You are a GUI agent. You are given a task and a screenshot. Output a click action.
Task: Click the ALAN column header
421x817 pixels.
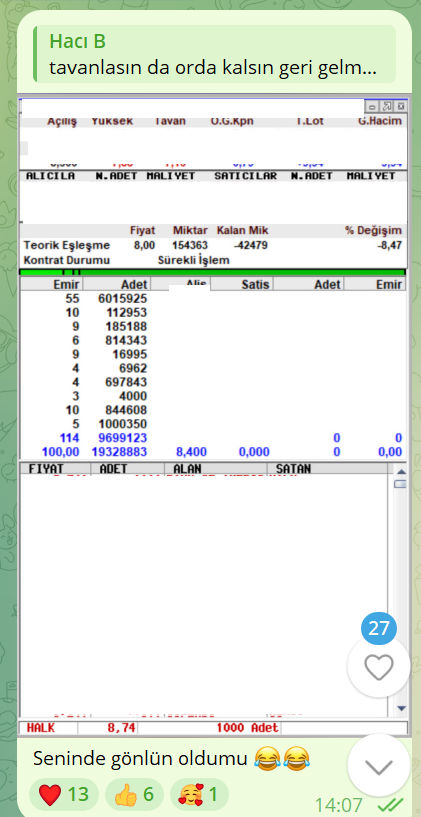coord(215,468)
